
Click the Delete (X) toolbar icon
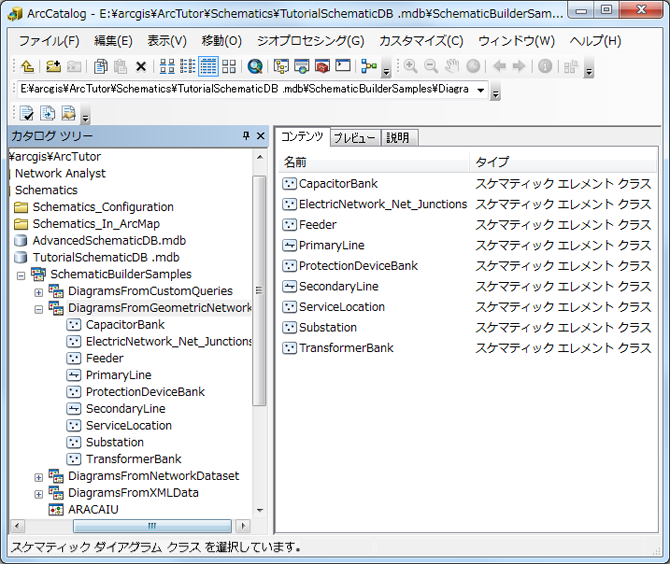[141, 67]
